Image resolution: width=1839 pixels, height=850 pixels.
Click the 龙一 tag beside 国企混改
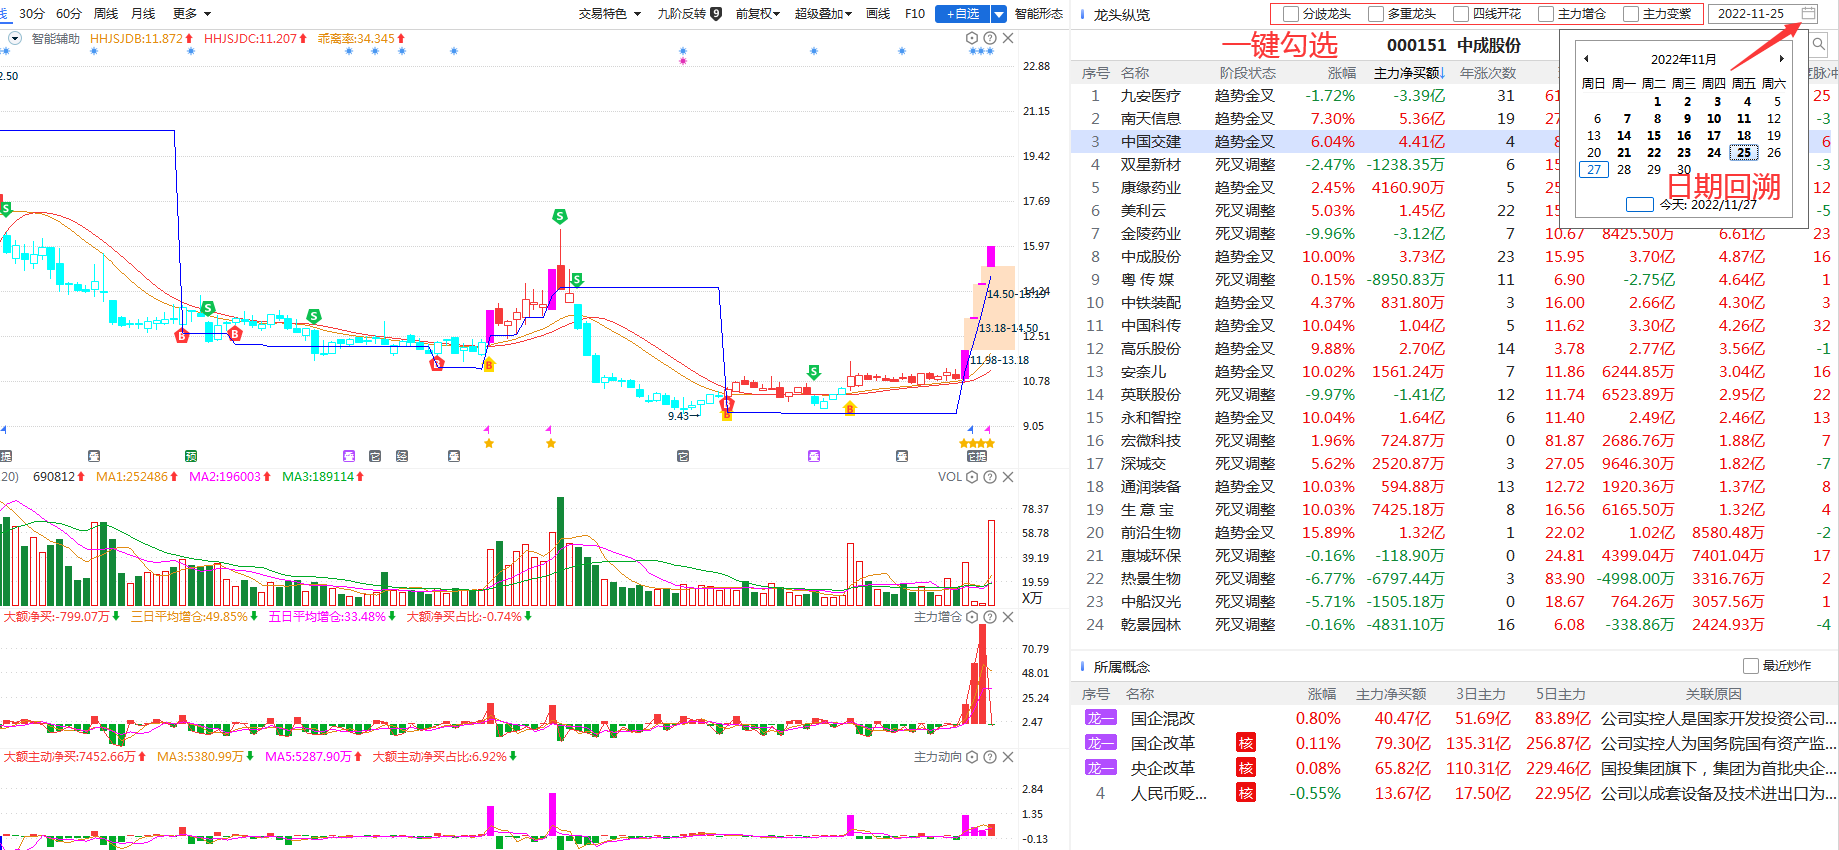pyautogui.click(x=1100, y=718)
